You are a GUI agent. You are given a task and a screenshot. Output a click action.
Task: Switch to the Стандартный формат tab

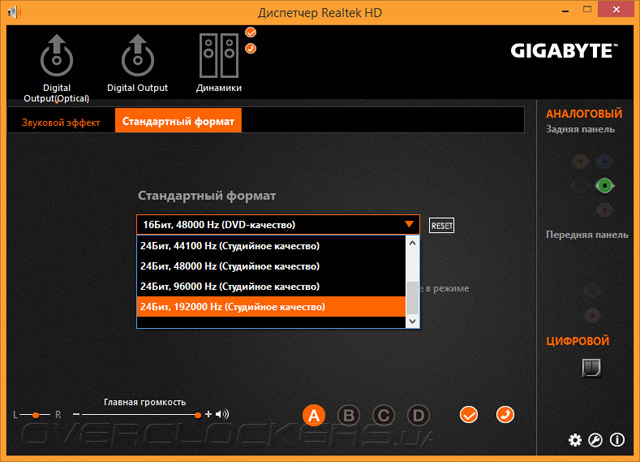point(178,121)
